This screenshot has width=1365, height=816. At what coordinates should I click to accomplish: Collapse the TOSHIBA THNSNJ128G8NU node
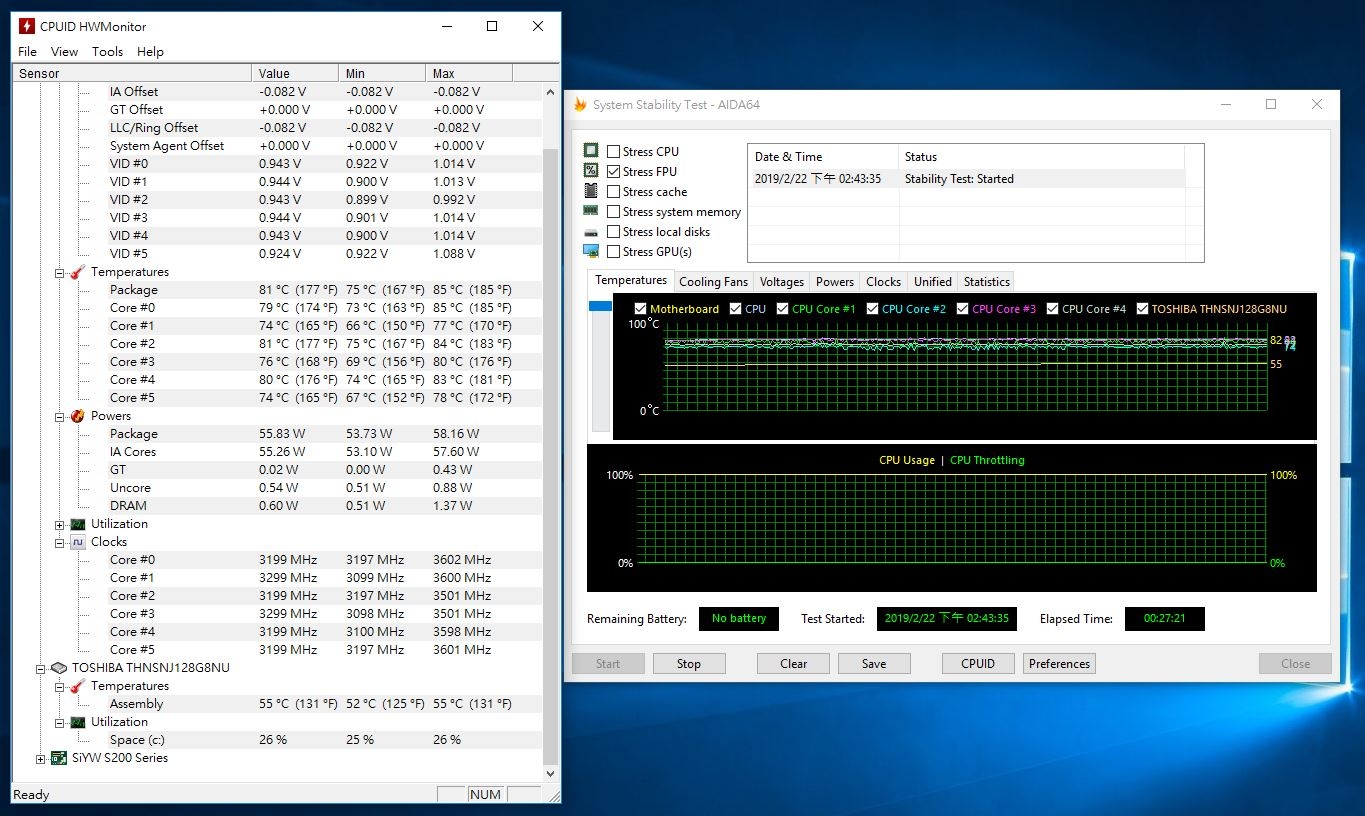41,669
